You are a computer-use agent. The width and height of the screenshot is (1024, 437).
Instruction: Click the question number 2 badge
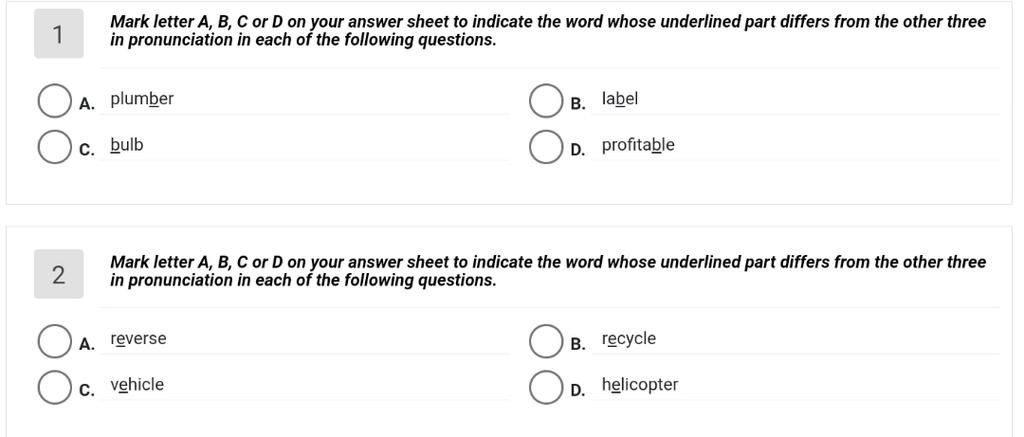[58, 275]
